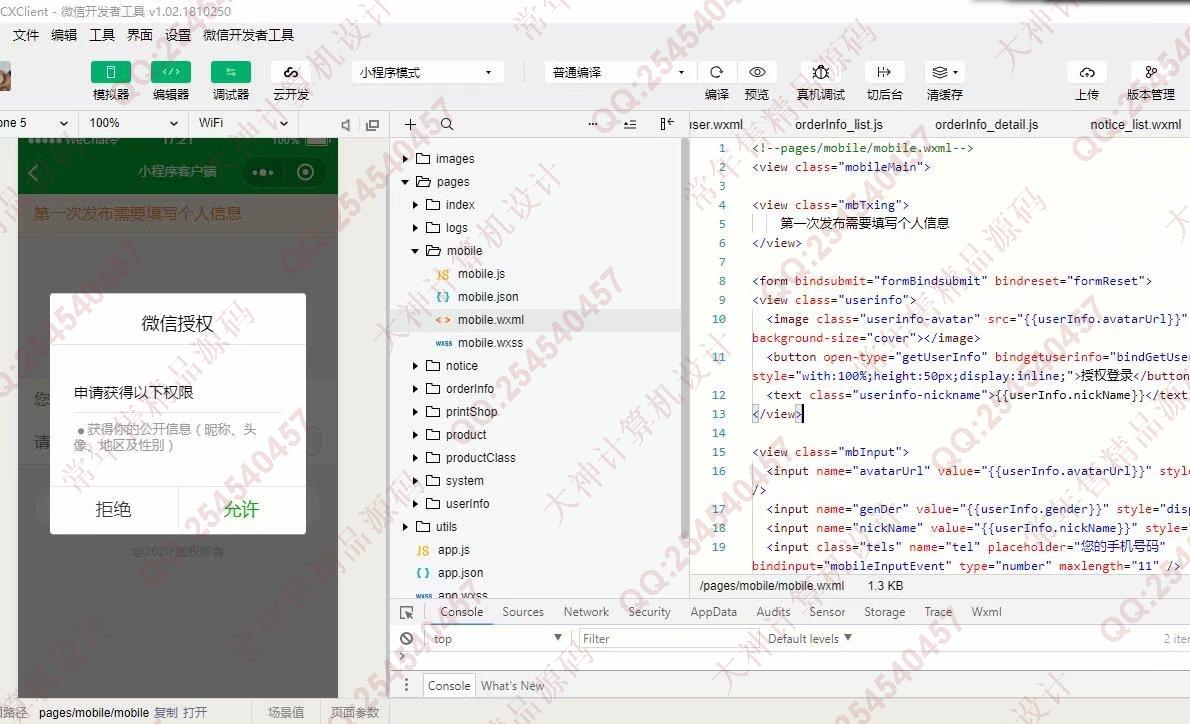Switch to orderInfo_list.js editor tab
This screenshot has width=1190, height=724.
pos(839,124)
